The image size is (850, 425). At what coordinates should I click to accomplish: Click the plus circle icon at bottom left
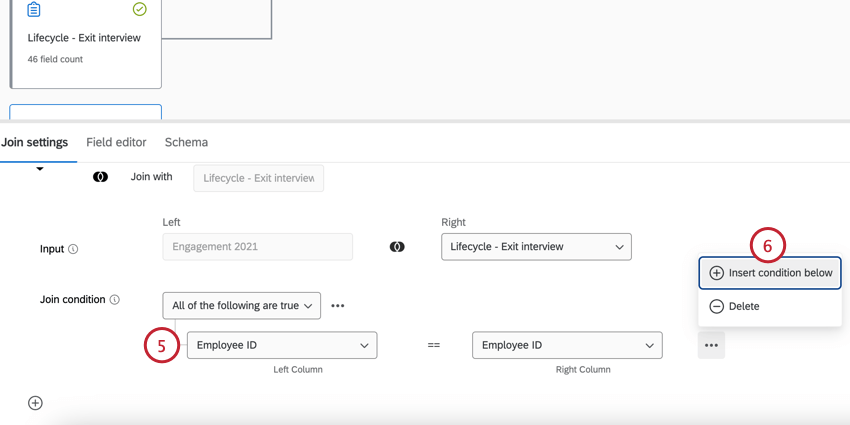click(35, 403)
